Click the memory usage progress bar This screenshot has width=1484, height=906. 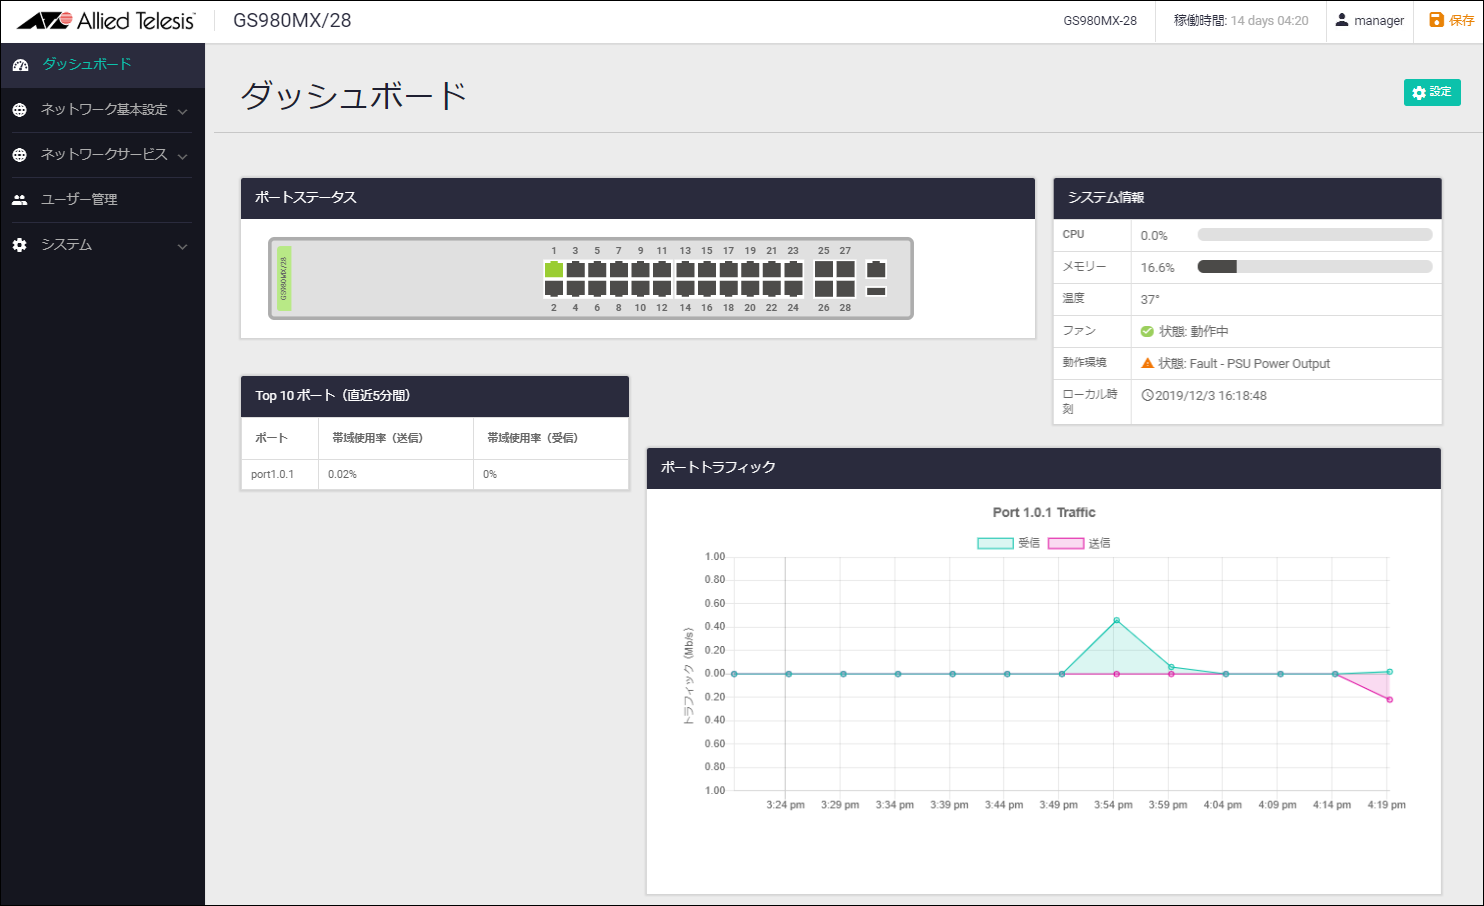pyautogui.click(x=1314, y=267)
